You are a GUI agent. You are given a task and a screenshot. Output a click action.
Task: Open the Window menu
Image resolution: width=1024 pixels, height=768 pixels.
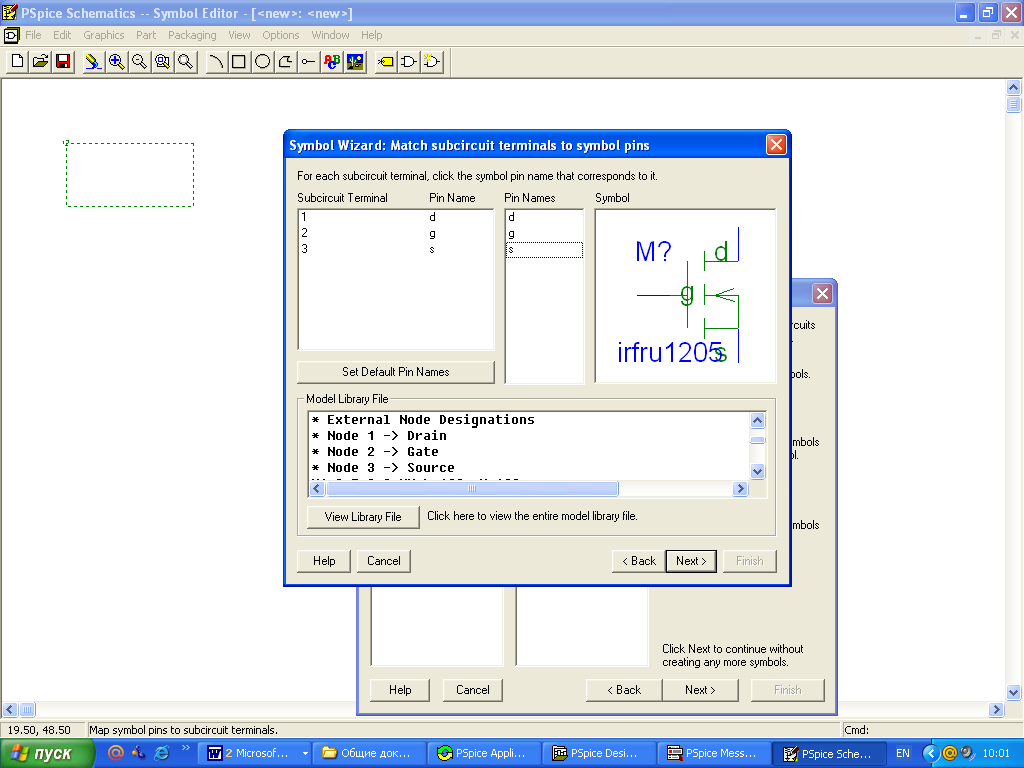(330, 35)
